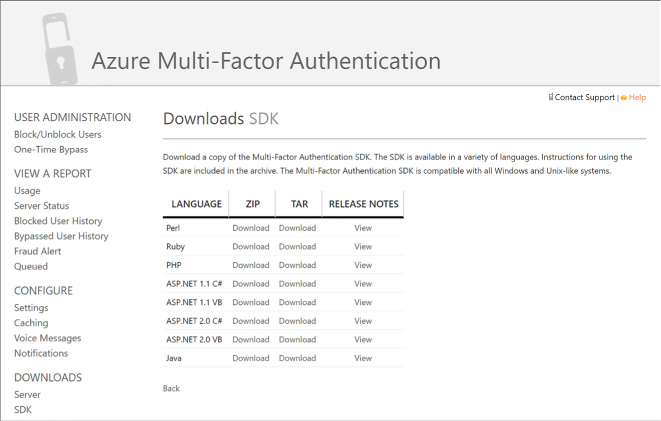Download PHP SDK as ZIP

point(251,265)
